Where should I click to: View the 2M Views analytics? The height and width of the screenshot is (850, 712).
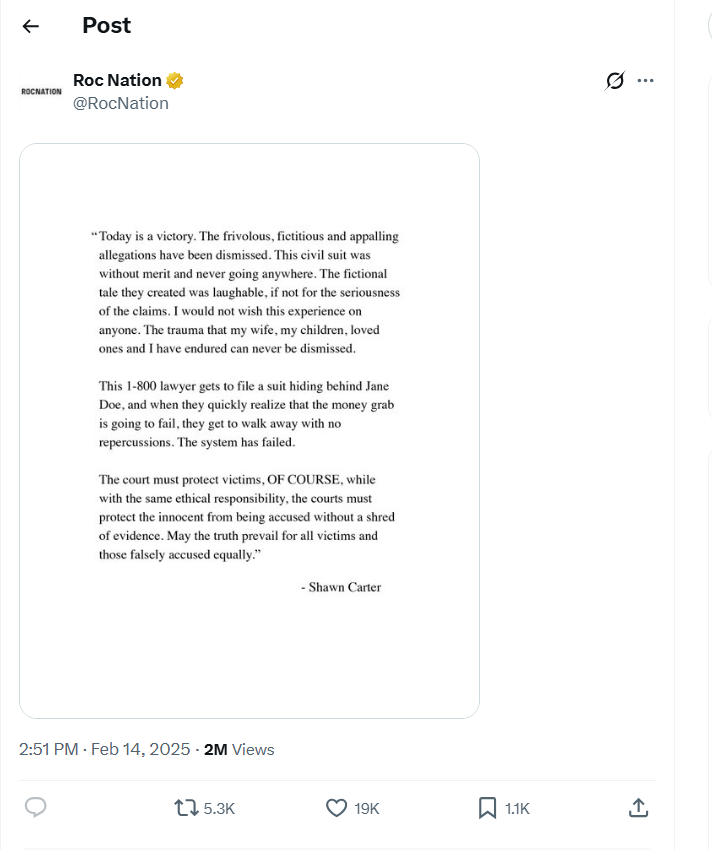pos(239,749)
